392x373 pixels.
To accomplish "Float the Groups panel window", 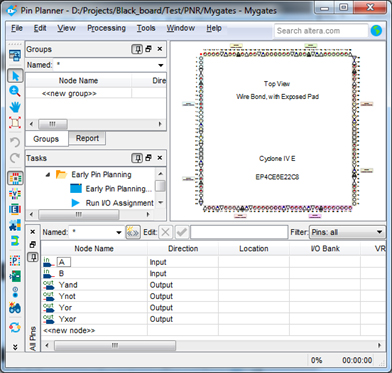I will [x=149, y=49].
